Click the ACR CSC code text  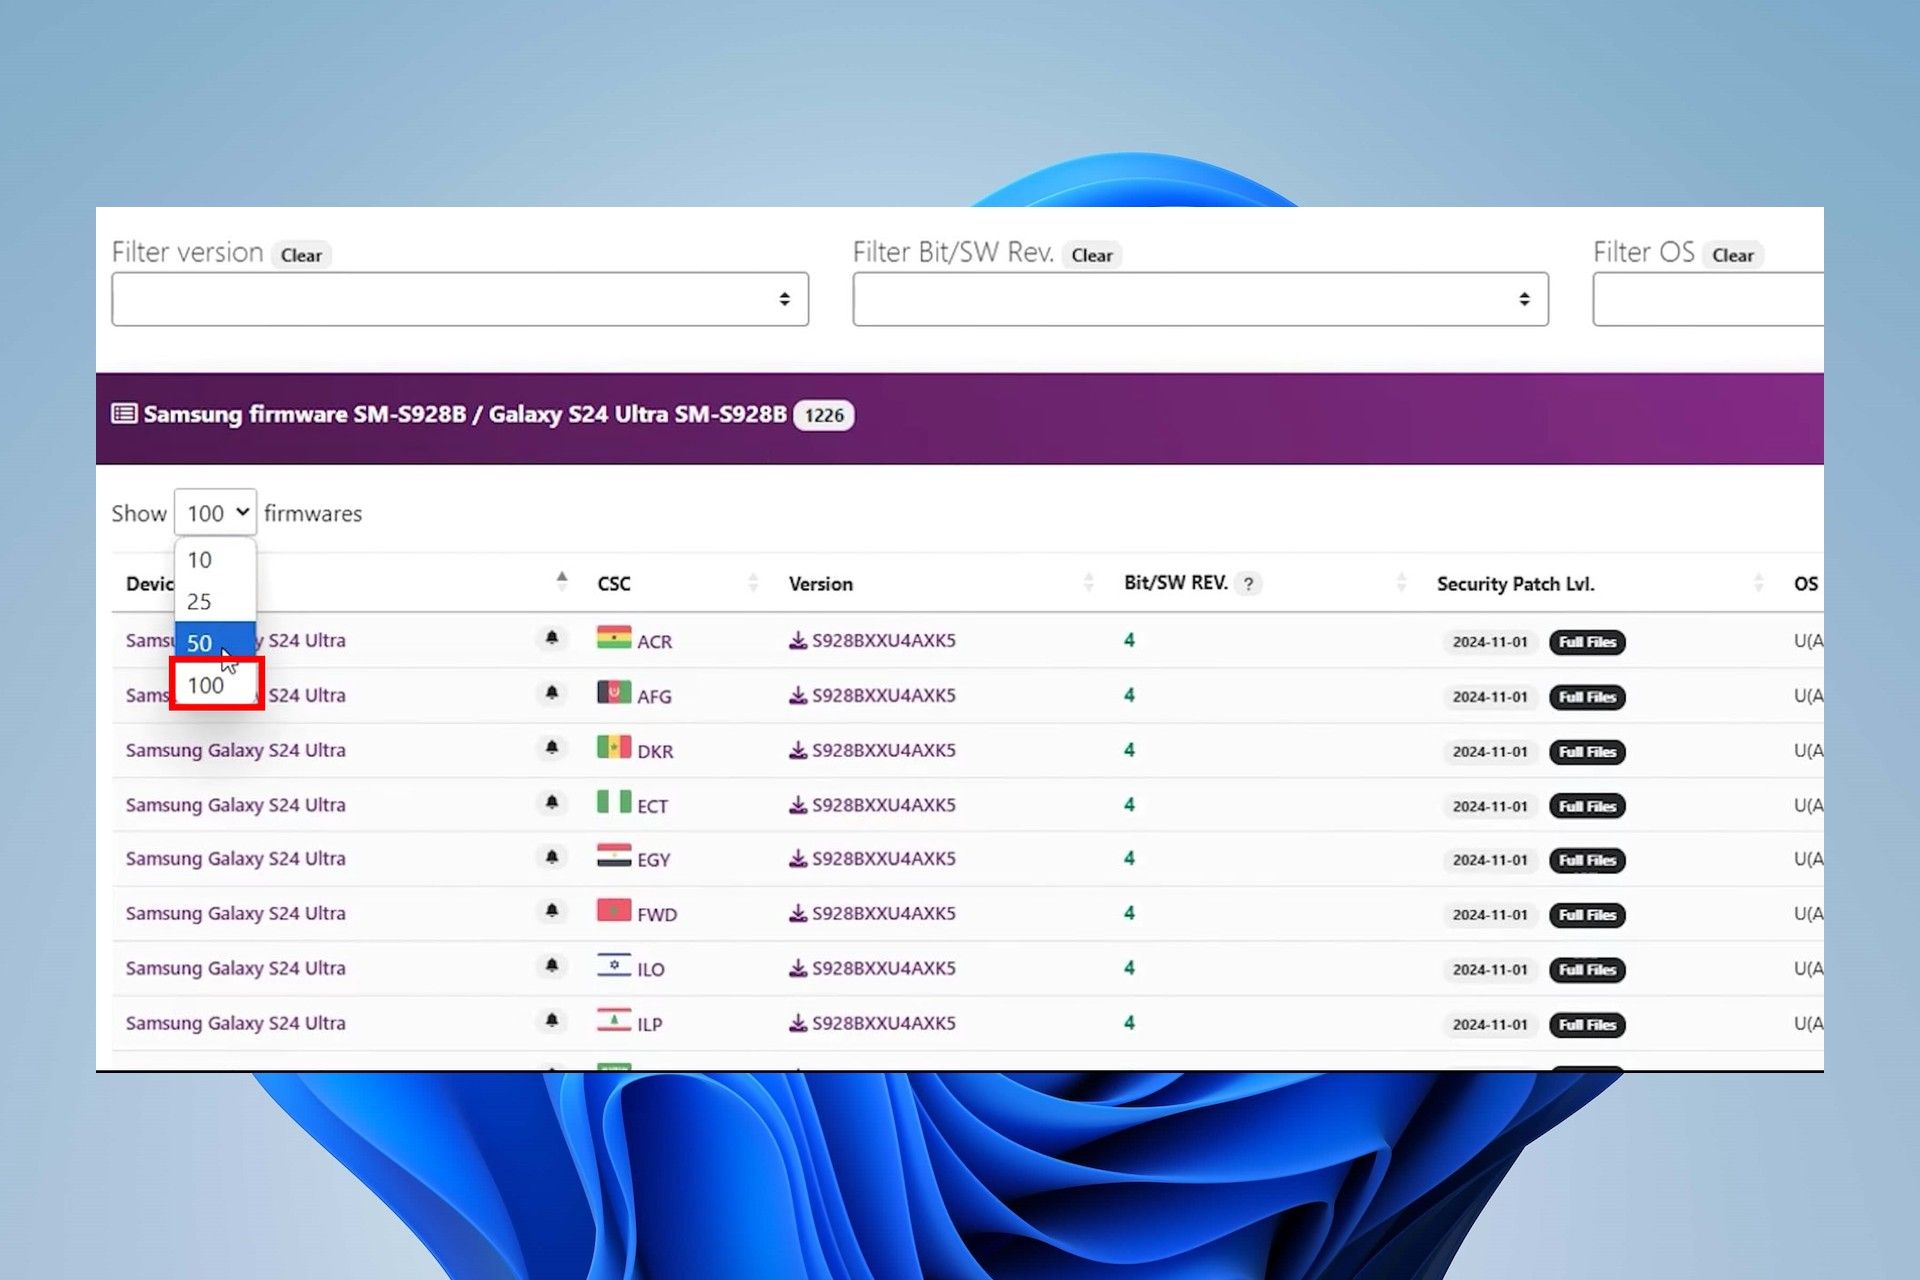tap(655, 642)
